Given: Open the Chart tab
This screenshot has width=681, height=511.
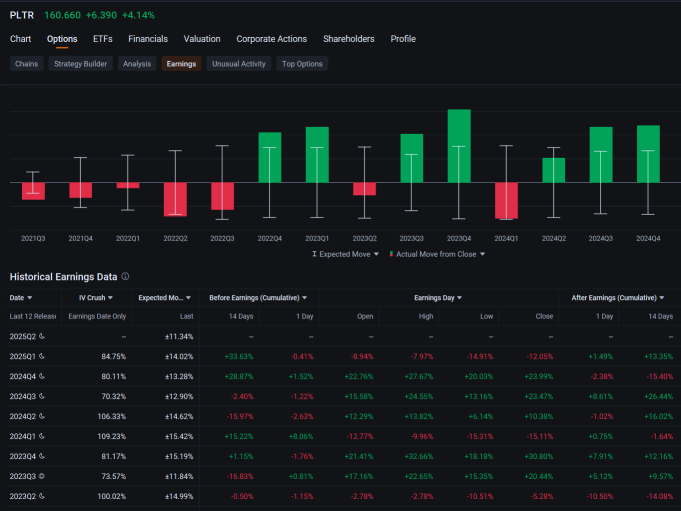Looking at the screenshot, I should [x=20, y=39].
